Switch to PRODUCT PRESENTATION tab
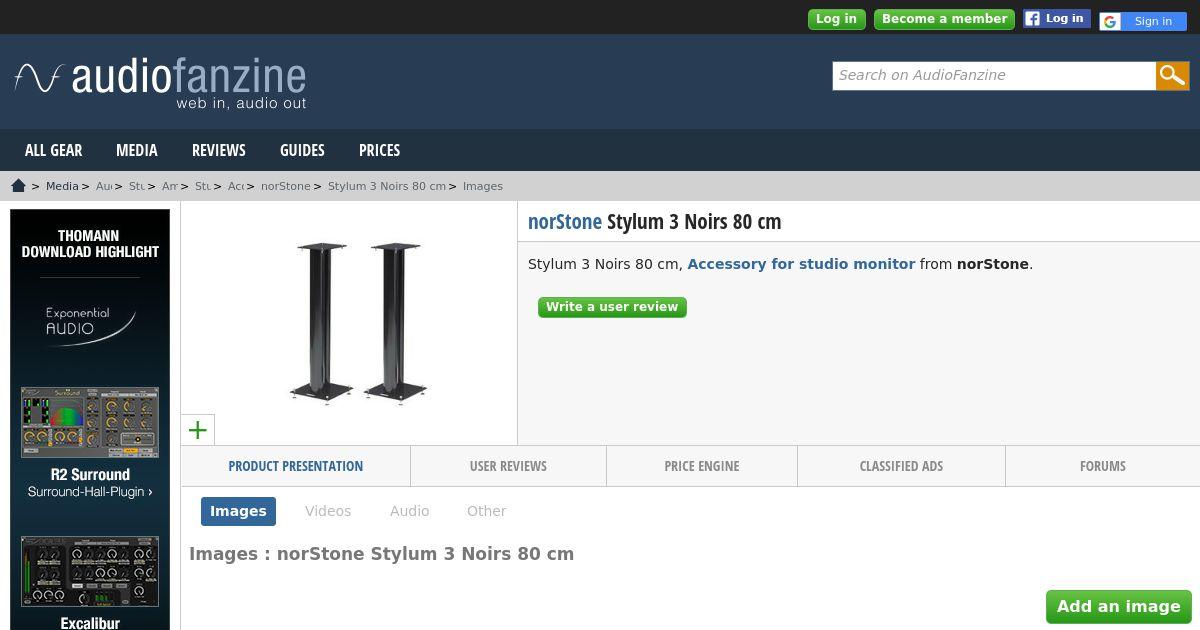Screen dimensions: 1200x630 click(x=296, y=466)
